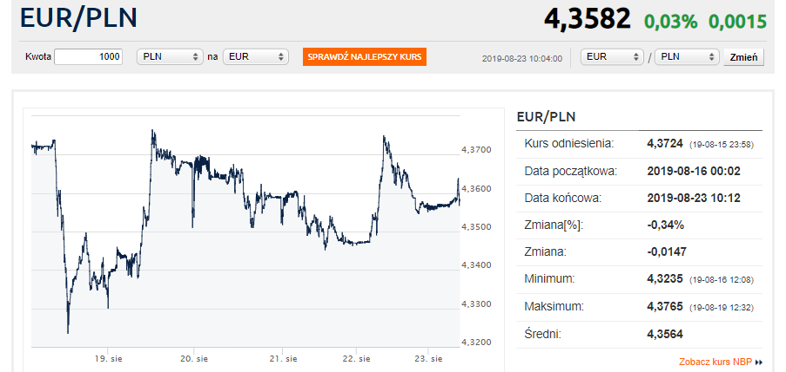This screenshot has width=786, height=372.
Task: Click the 21. sie date marker on chart axis
Action: click(282, 359)
